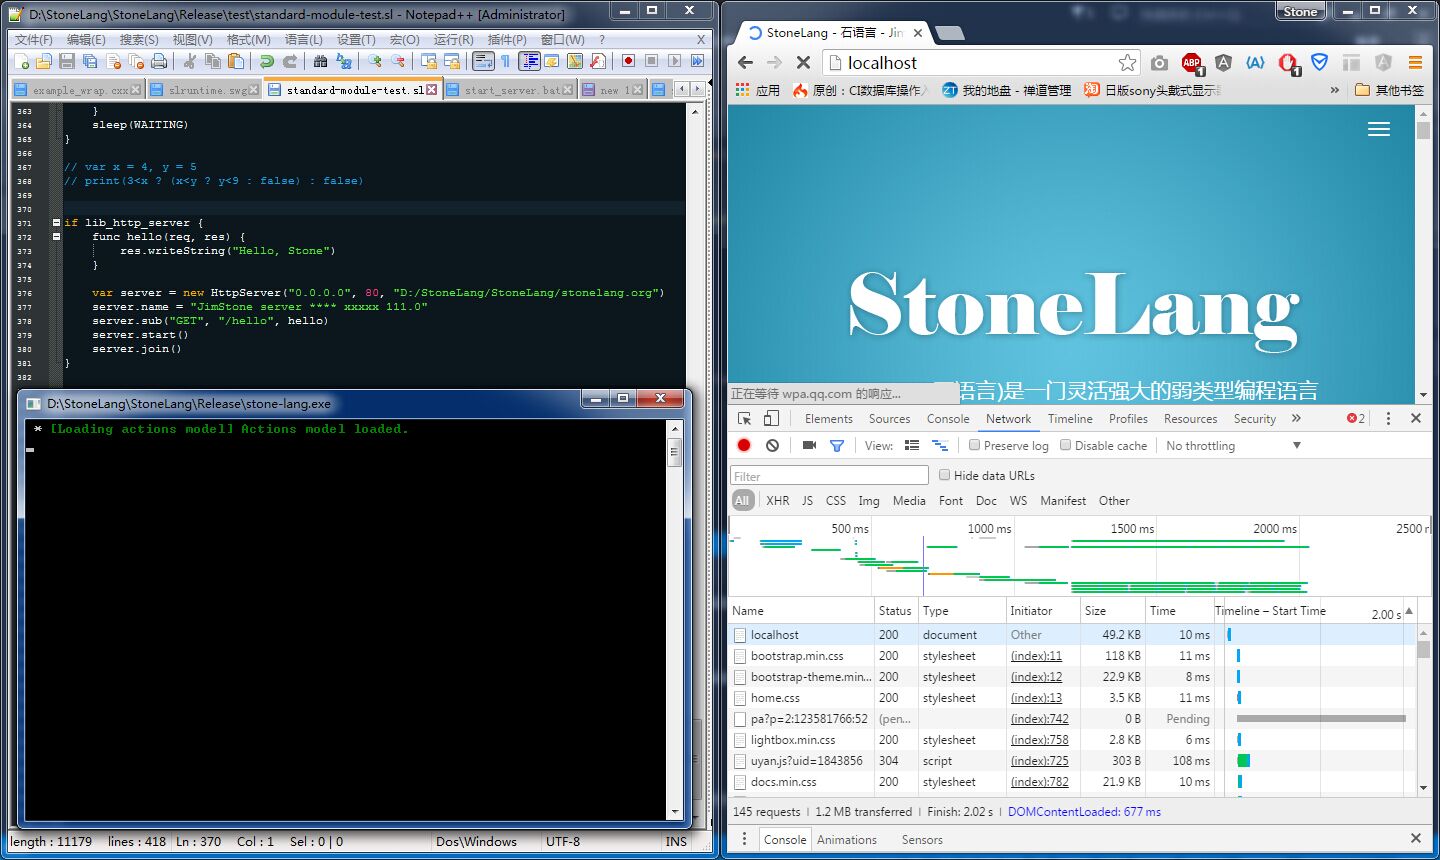Click the network overview timeline at 1000 ms
Screen dimensions: 1440x860
pyautogui.click(x=989, y=529)
